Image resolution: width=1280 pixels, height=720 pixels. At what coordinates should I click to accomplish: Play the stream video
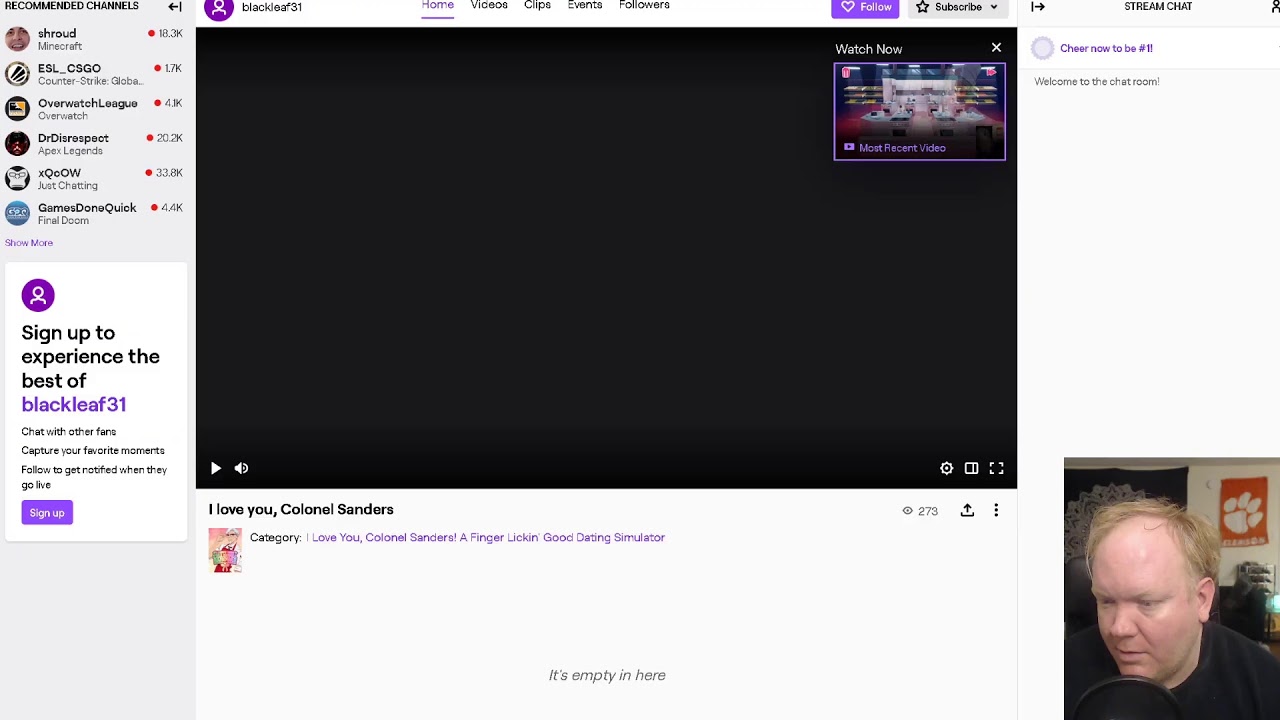(215, 468)
